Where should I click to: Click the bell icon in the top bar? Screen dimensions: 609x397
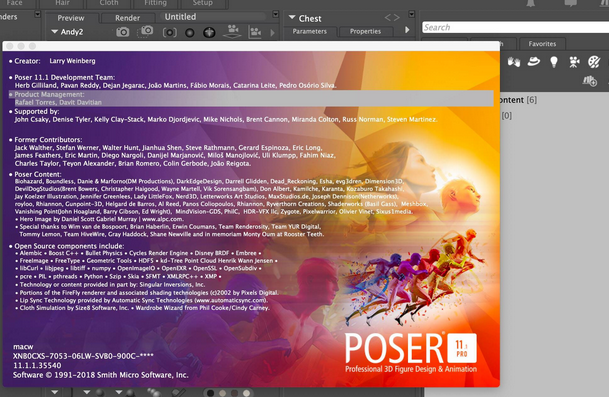click(531, 3)
